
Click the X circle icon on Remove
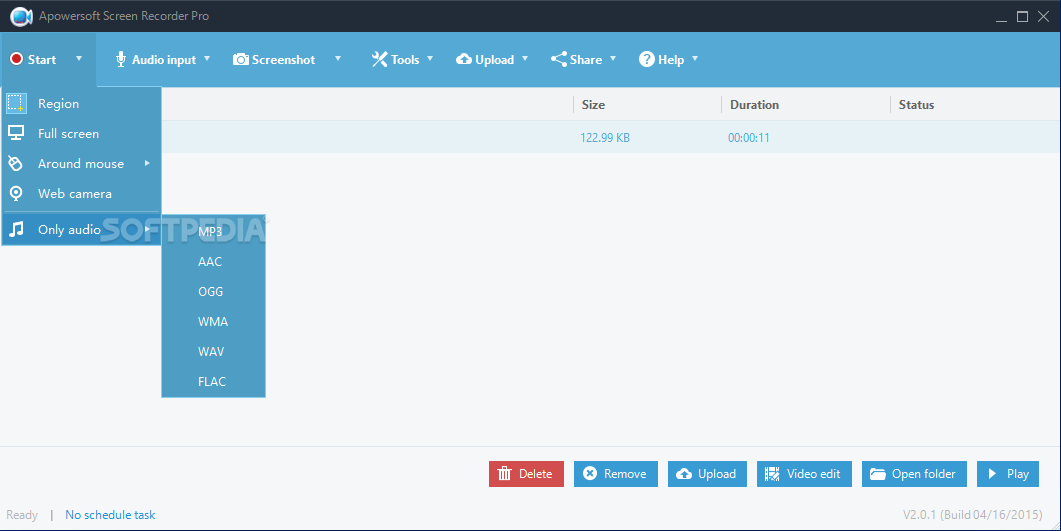(x=590, y=474)
